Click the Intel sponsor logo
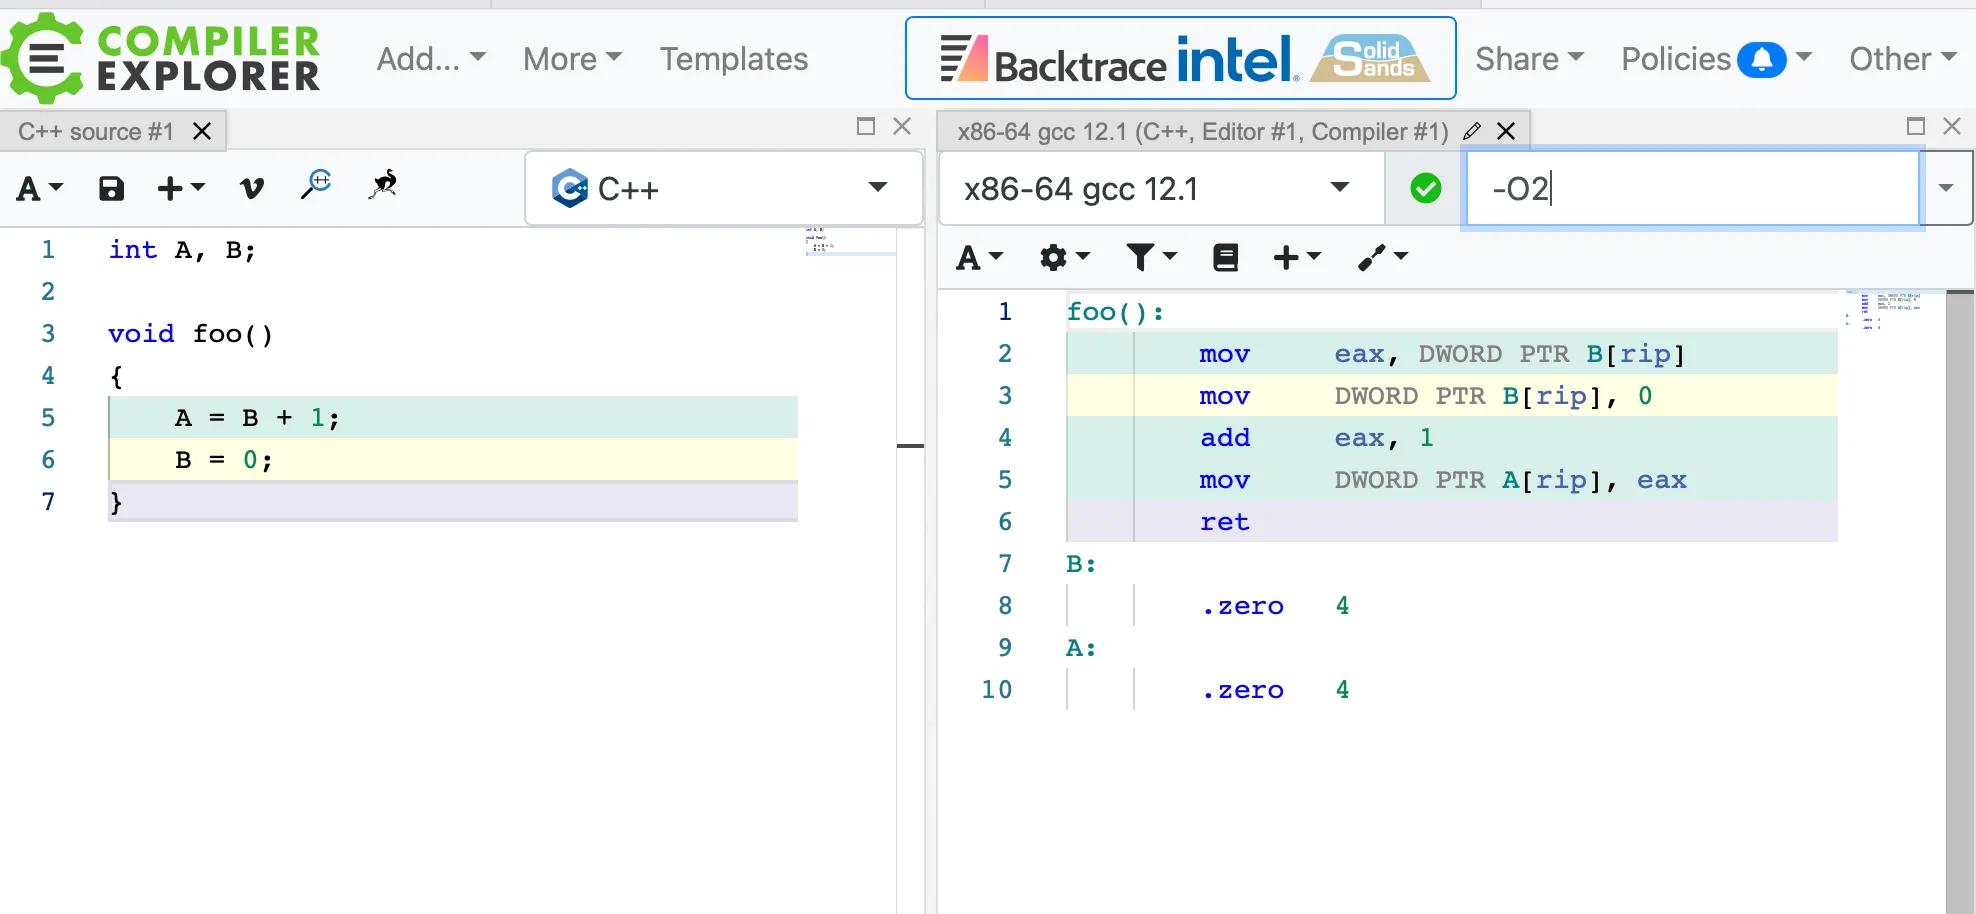The image size is (1976, 914). click(1237, 58)
